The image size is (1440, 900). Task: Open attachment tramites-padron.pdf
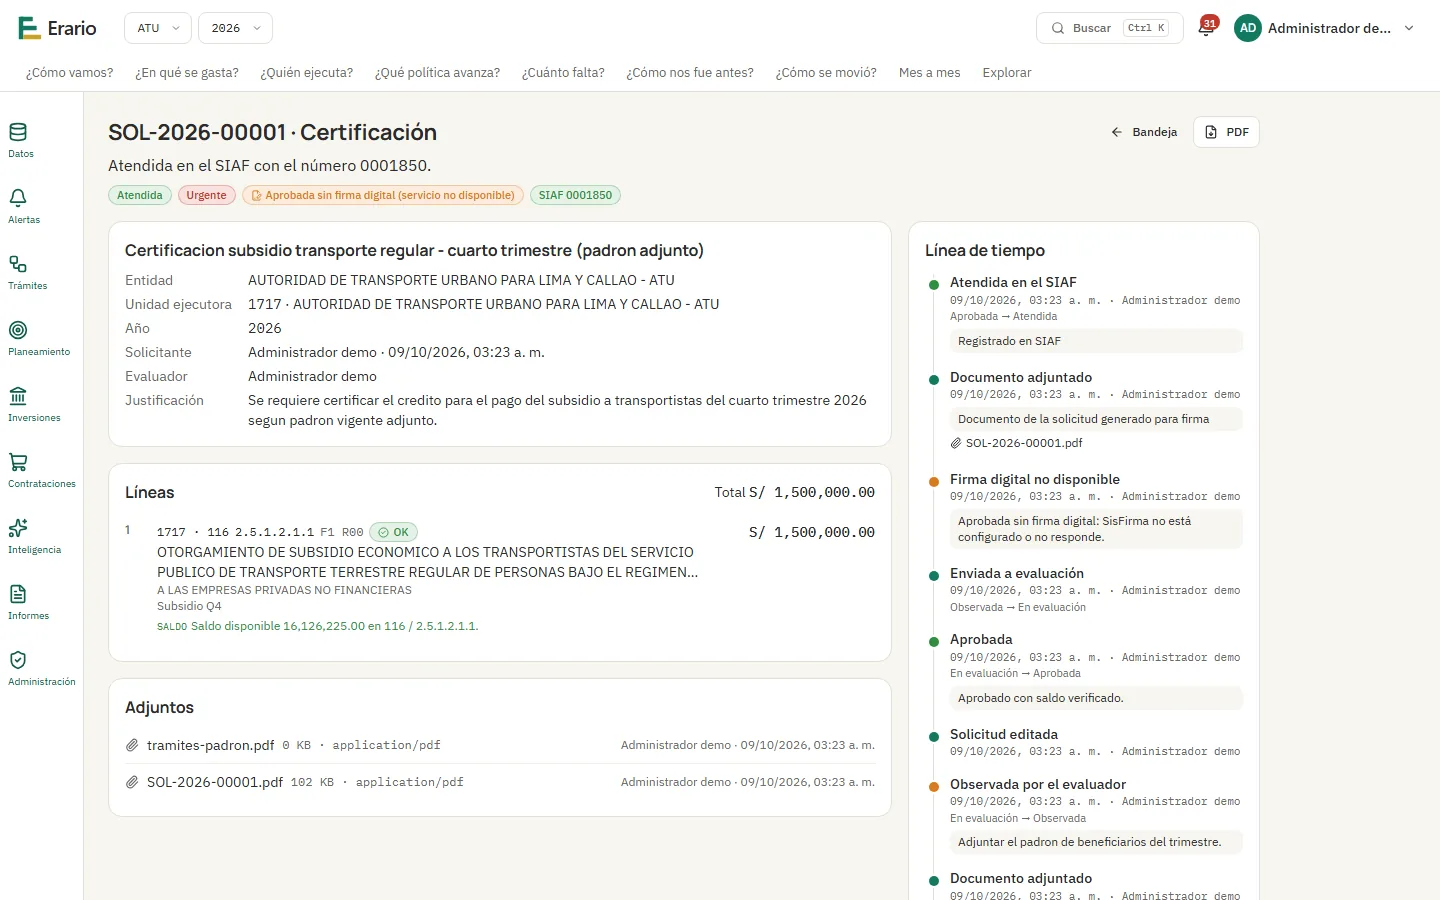point(210,745)
